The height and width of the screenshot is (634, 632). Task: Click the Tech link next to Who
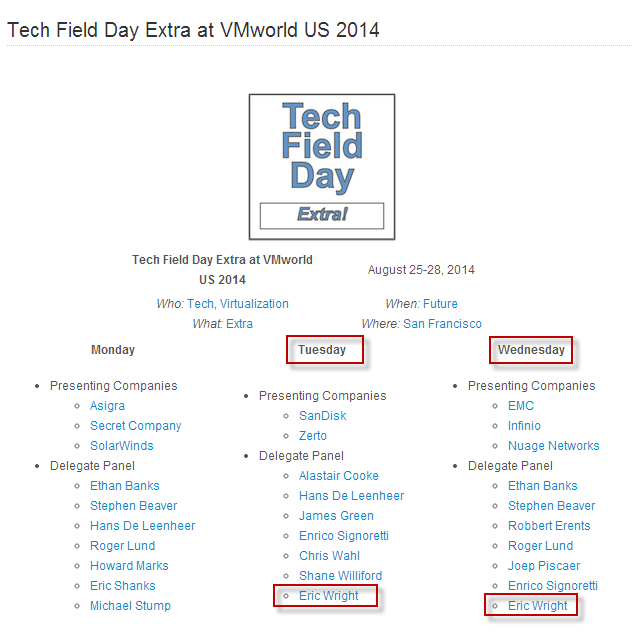tap(200, 304)
